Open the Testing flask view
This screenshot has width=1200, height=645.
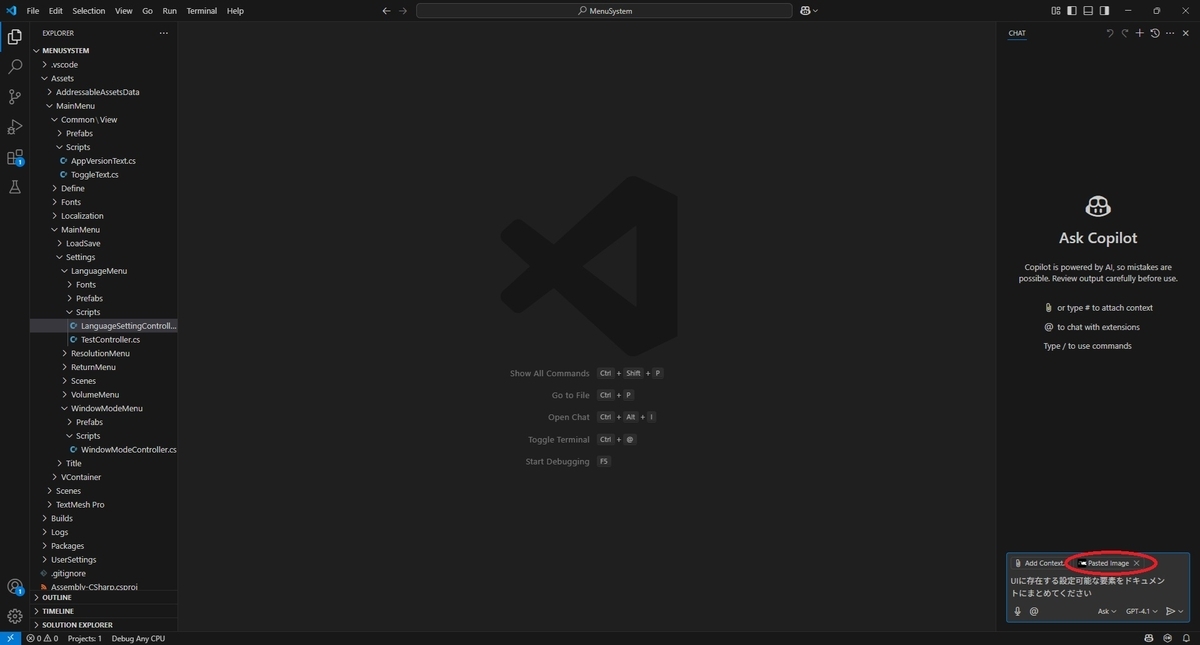15,187
